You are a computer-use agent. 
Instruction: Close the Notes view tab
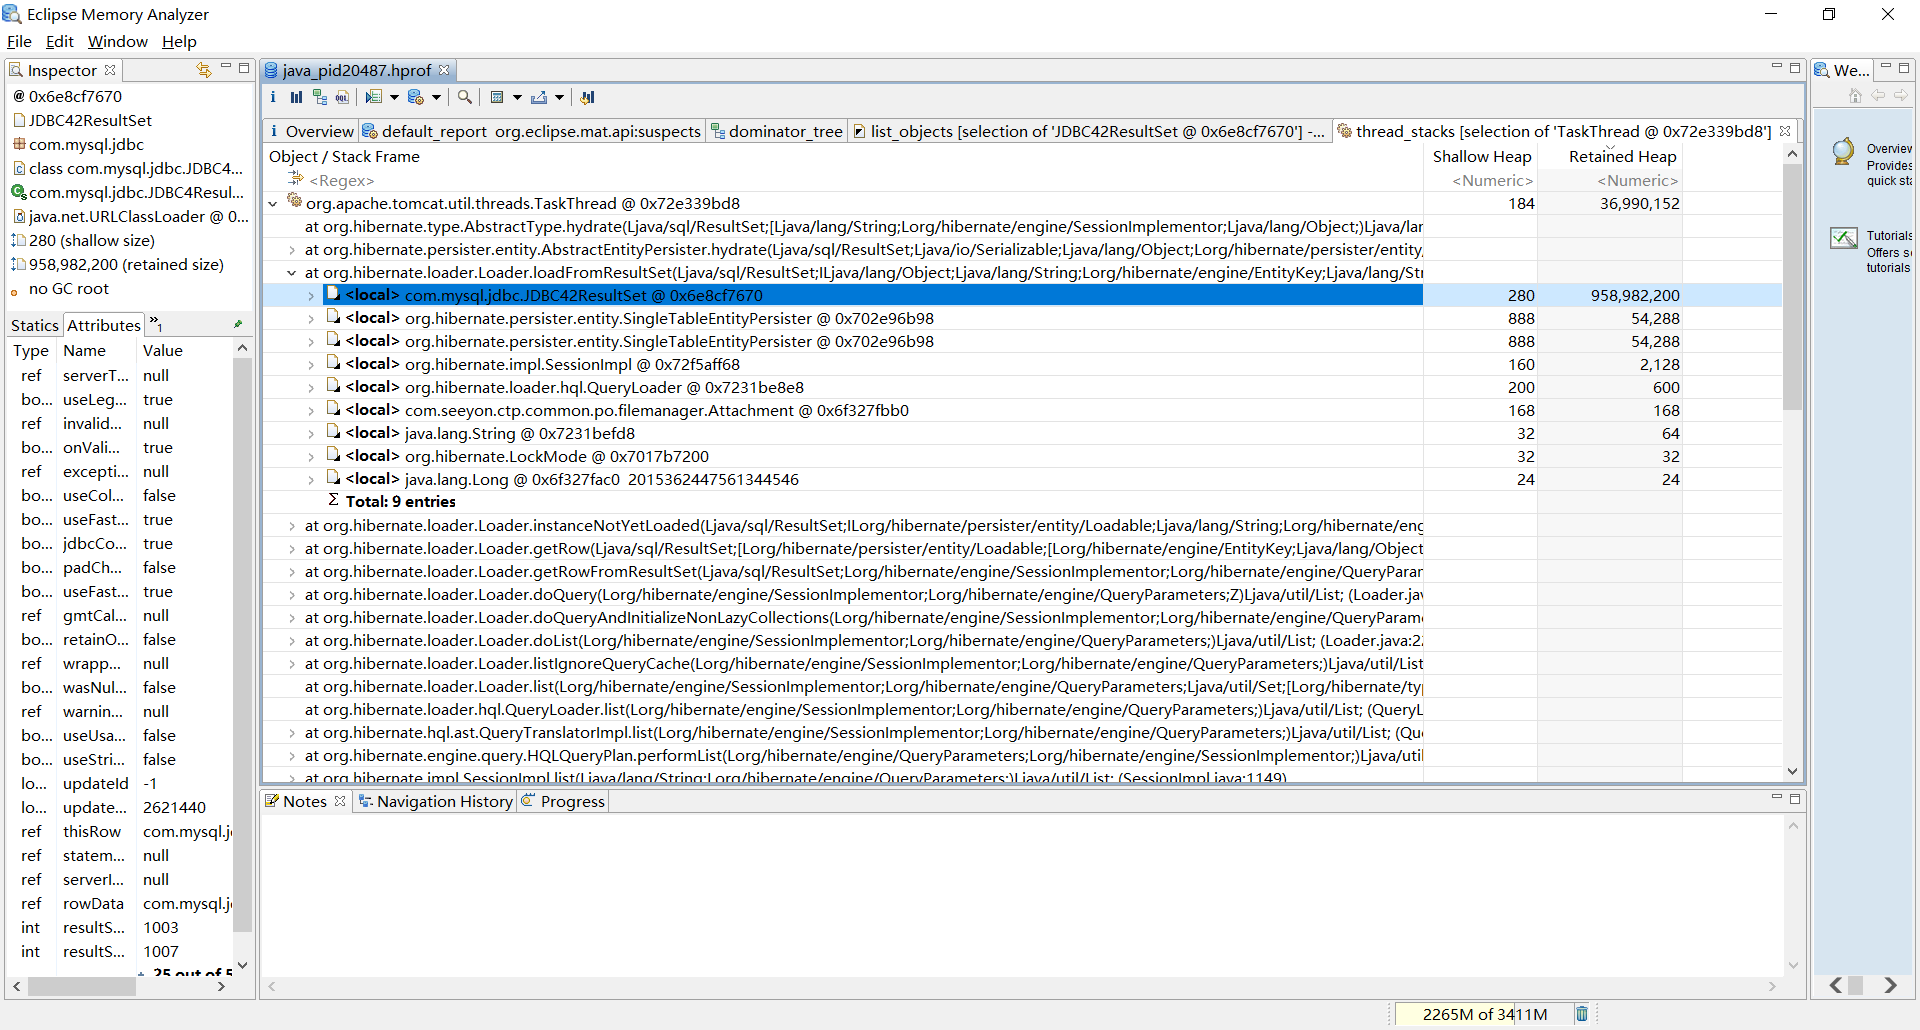340,801
